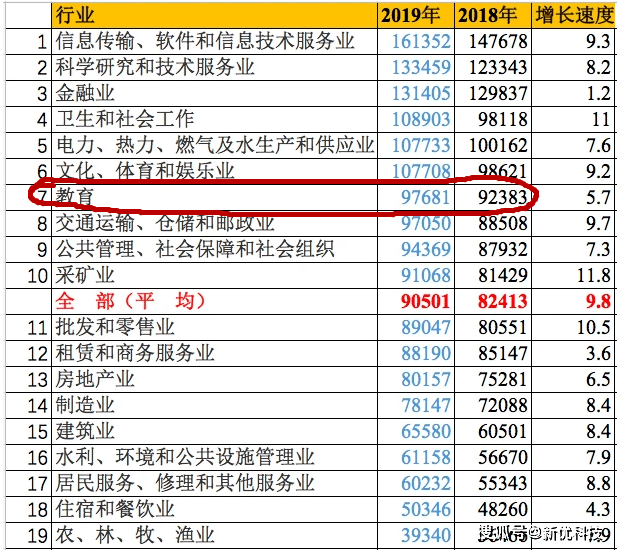Select the 金融业 cell

click(x=214, y=94)
